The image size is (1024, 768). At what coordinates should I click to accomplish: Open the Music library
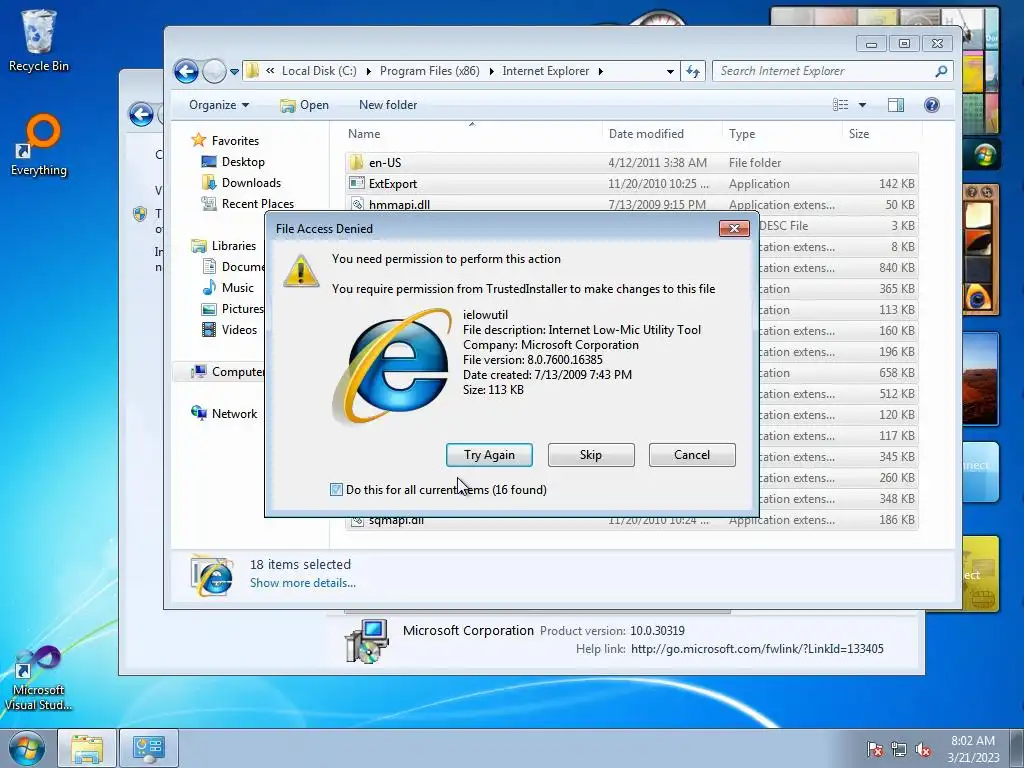237,287
